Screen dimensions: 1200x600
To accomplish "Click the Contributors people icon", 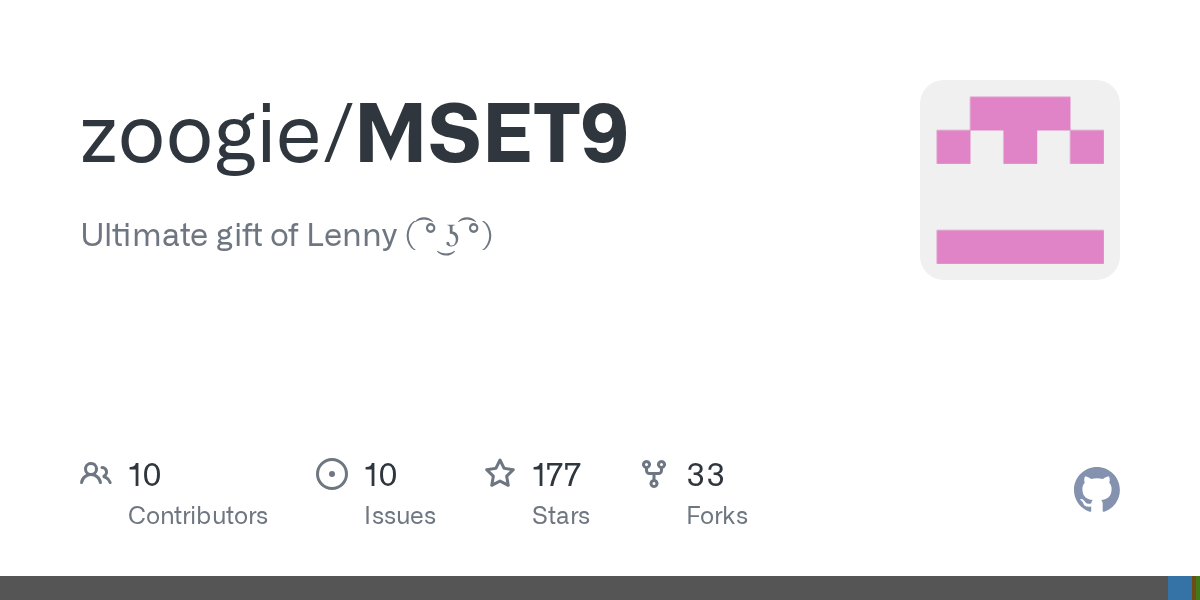I will pos(96,474).
